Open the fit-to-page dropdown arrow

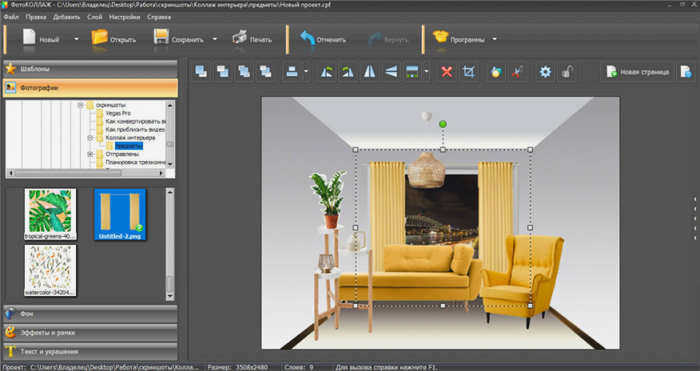426,71
